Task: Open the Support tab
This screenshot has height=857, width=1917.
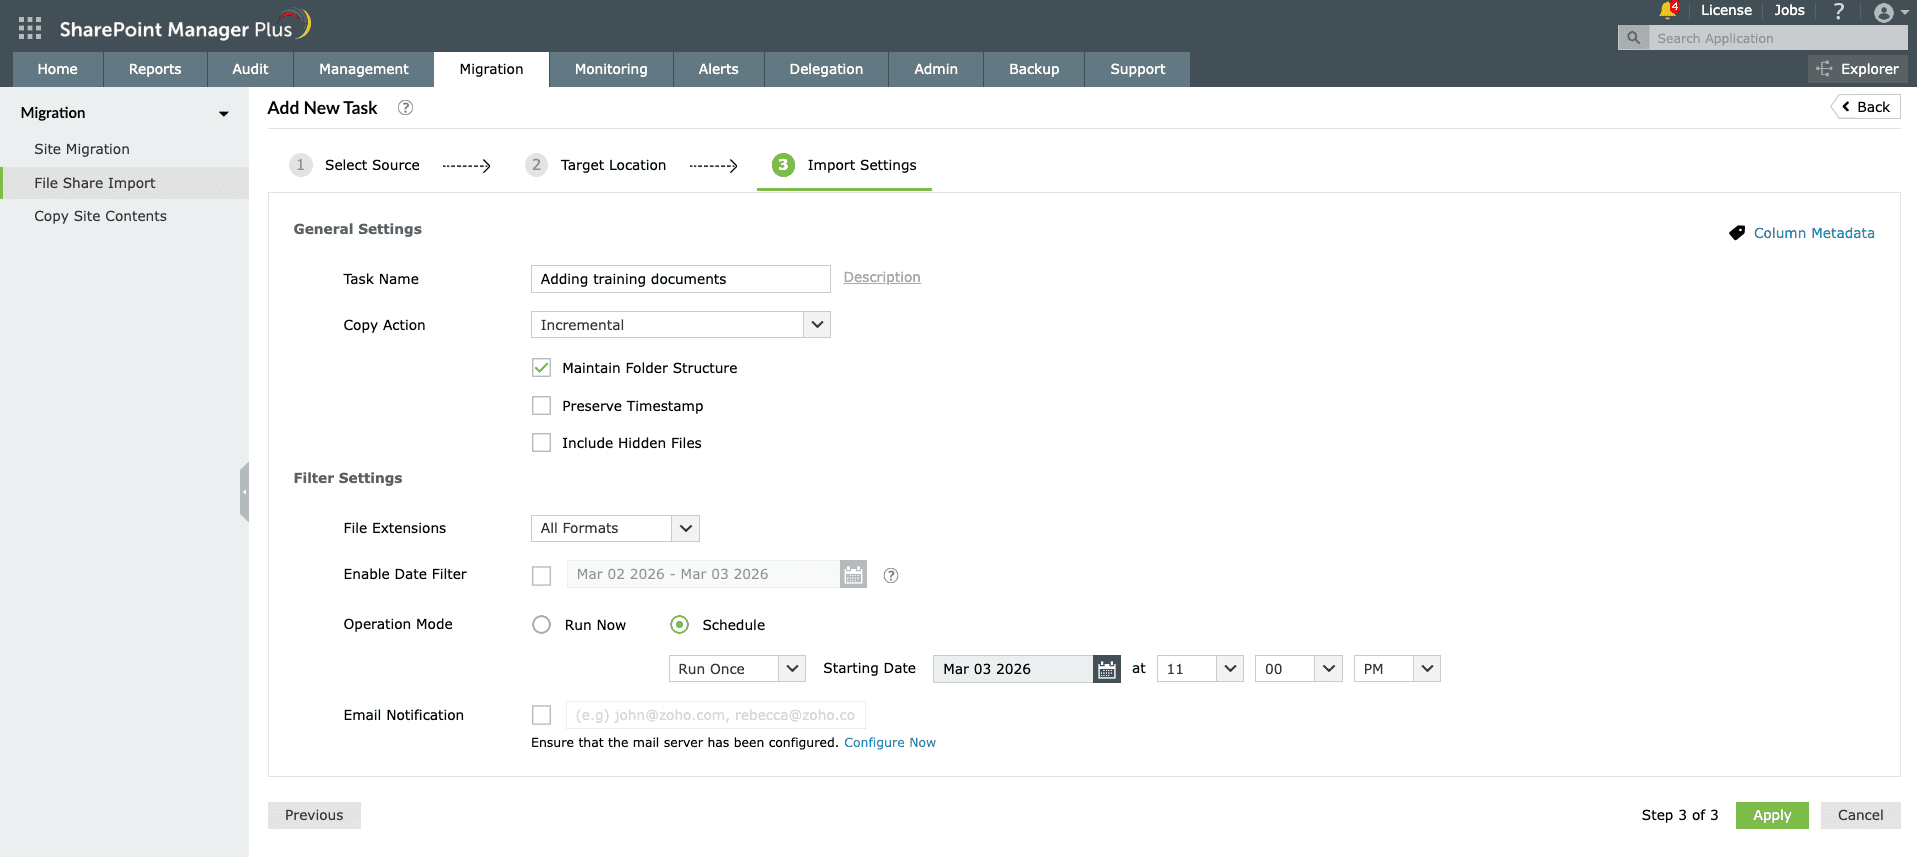Action: coord(1138,69)
